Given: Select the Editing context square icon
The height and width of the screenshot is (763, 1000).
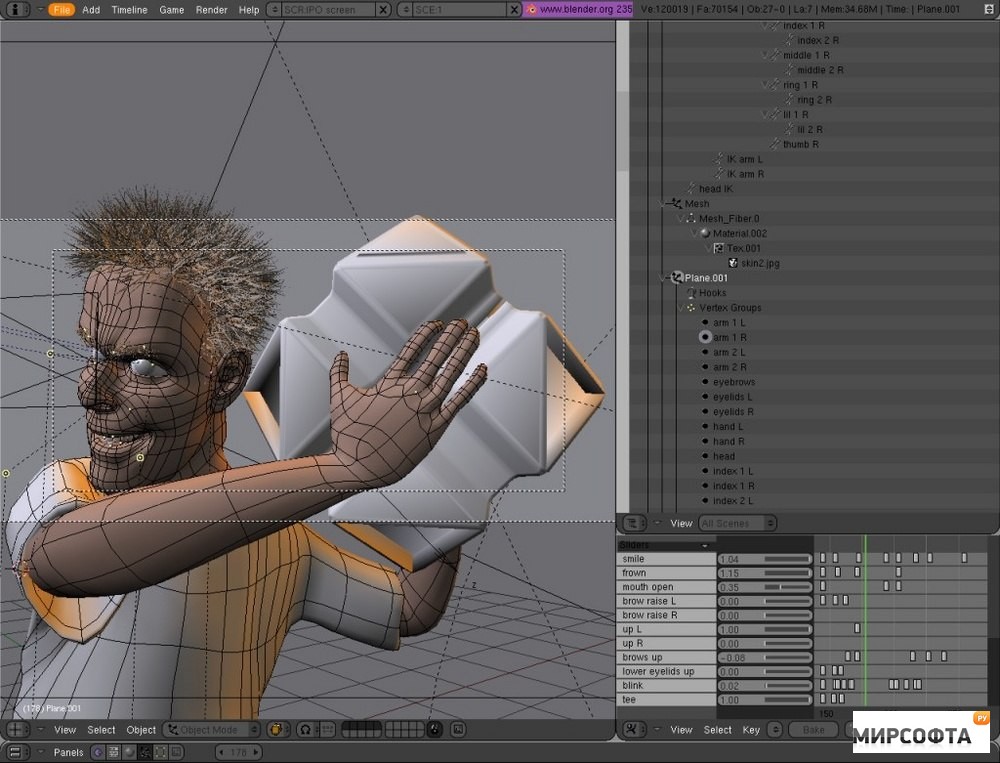Looking at the screenshot, I should coord(160,753).
